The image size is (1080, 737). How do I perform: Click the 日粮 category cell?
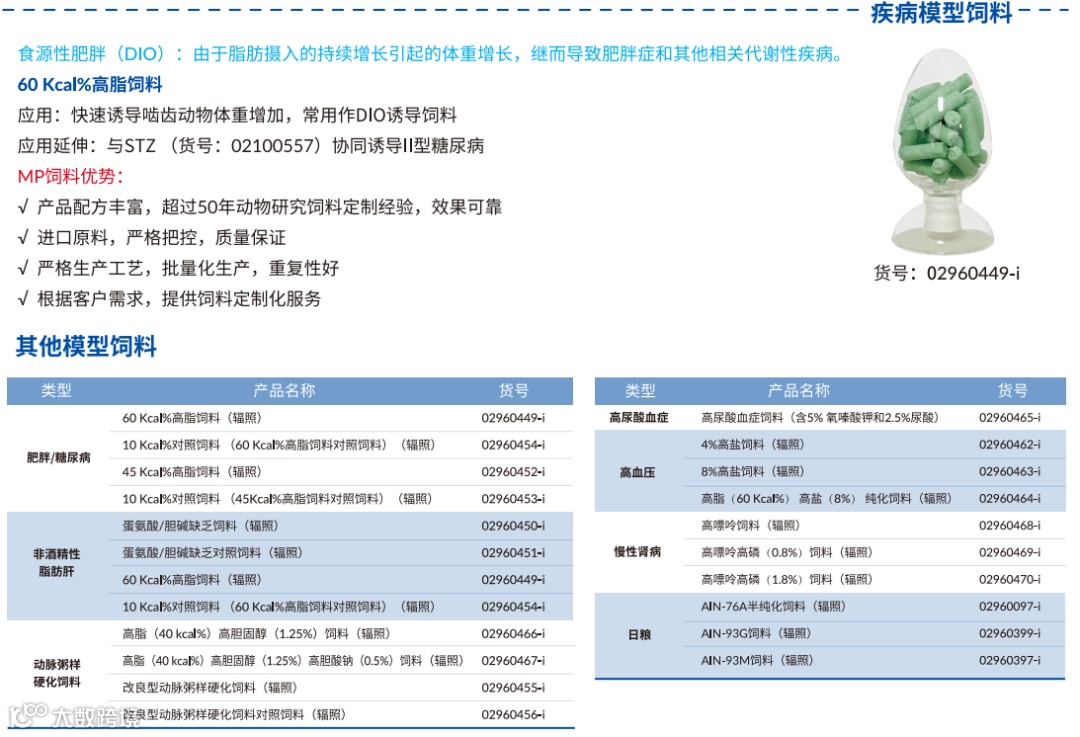[x=639, y=634]
